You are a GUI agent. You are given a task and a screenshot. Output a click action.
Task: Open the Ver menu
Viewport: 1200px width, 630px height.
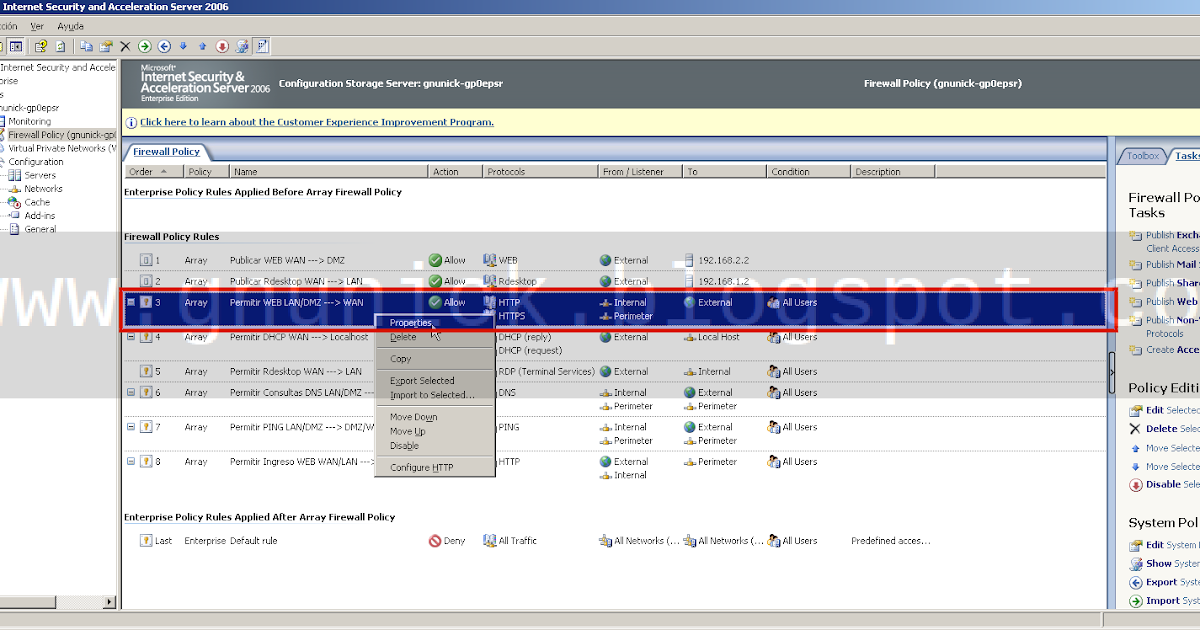pyautogui.click(x=37, y=26)
